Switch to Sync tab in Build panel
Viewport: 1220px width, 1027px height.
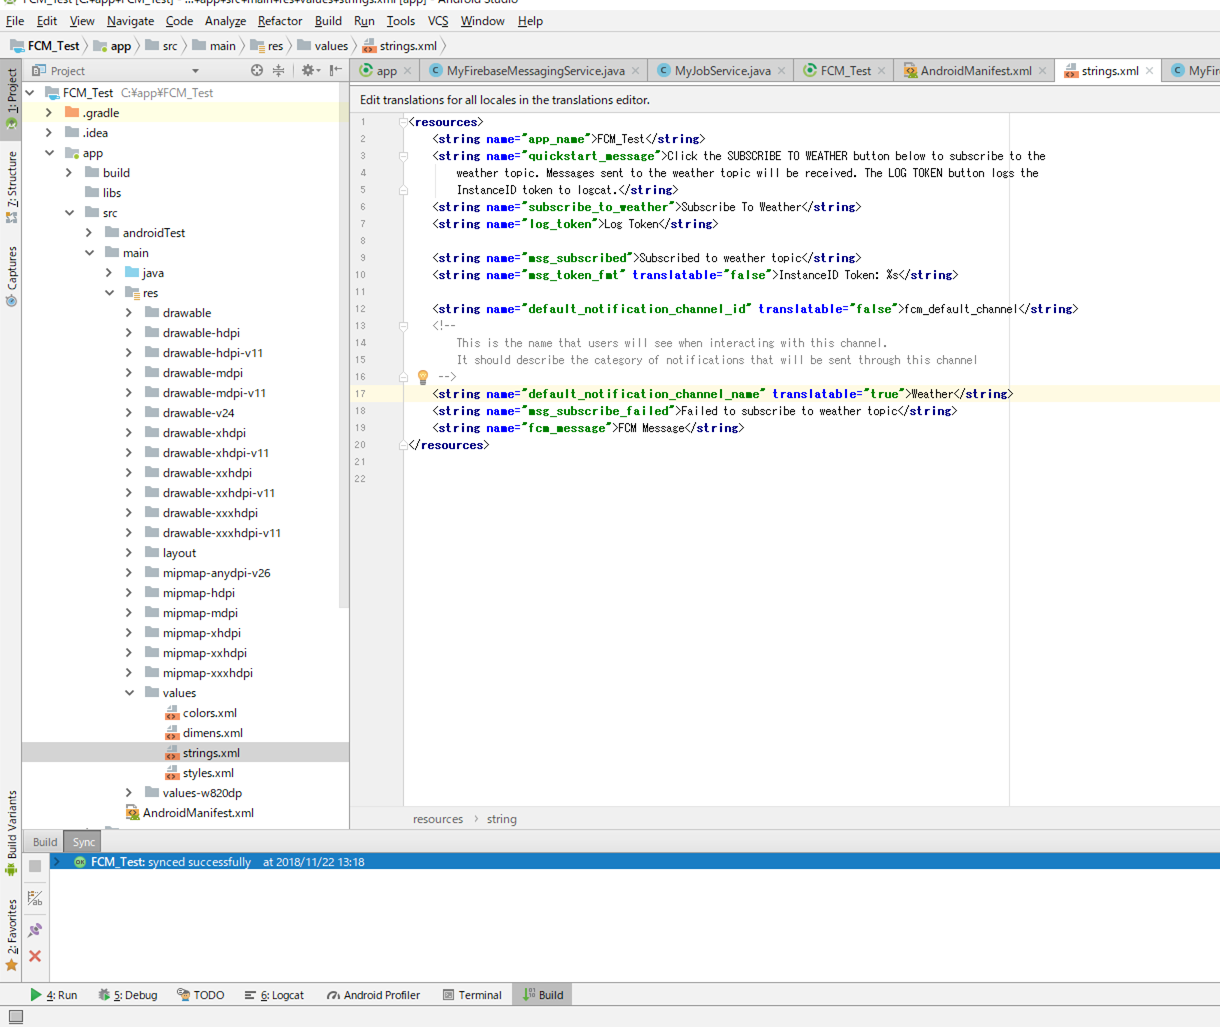coord(83,842)
